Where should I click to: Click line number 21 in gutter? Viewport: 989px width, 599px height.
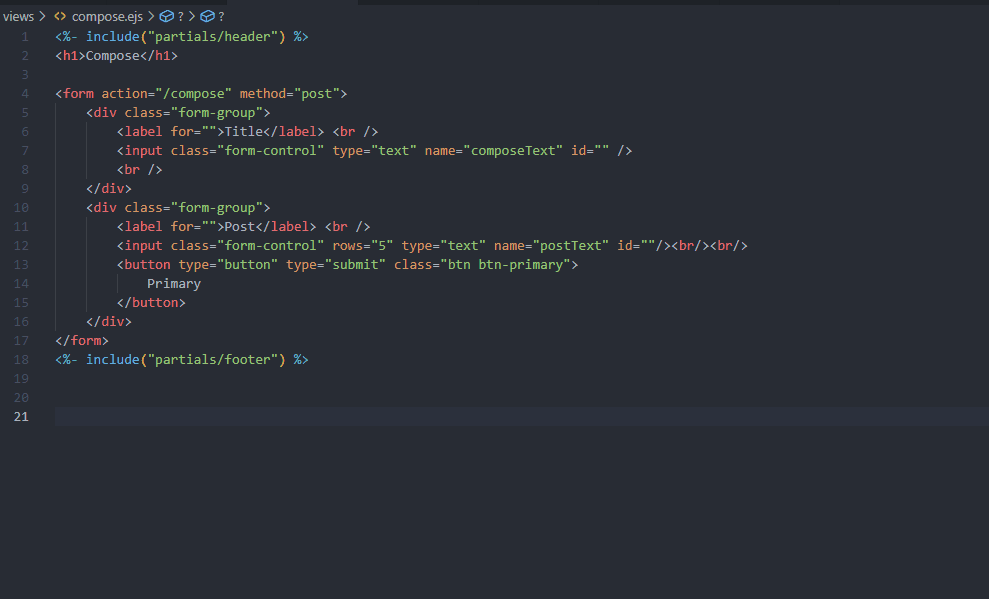point(21,416)
